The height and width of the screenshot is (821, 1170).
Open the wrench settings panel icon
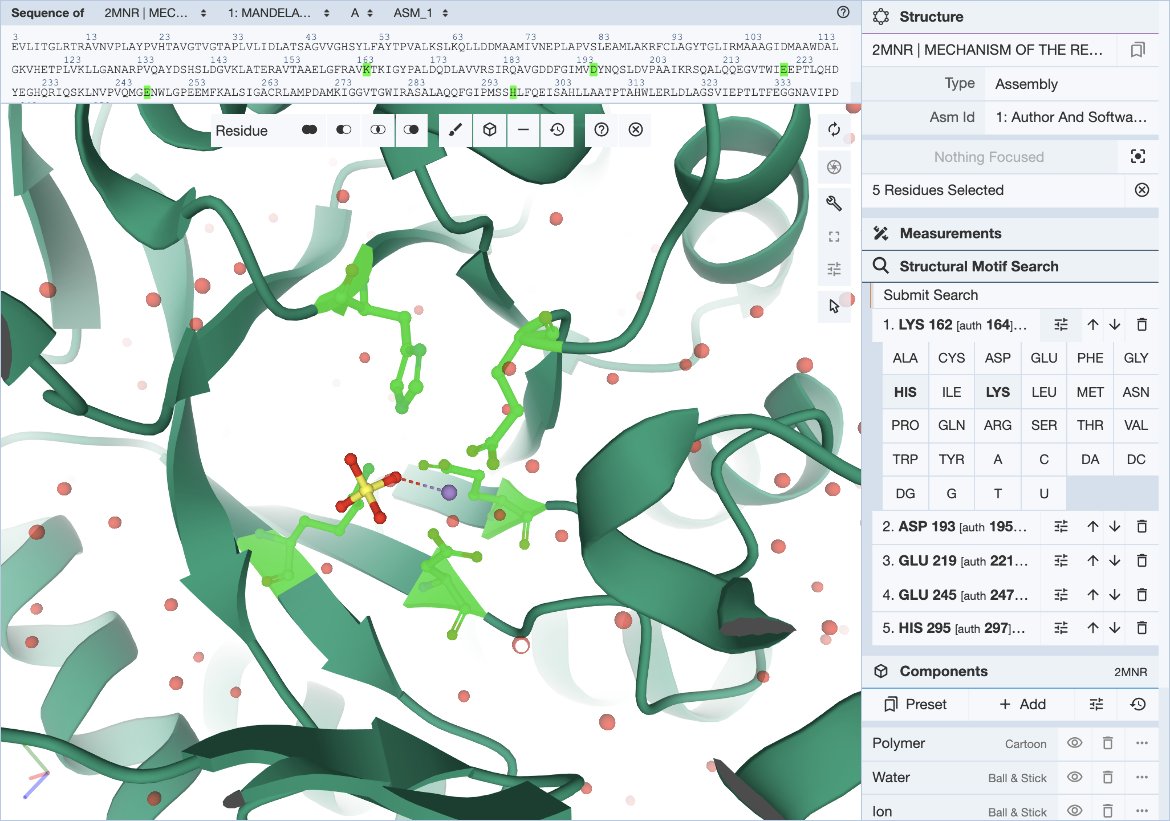pyautogui.click(x=834, y=204)
